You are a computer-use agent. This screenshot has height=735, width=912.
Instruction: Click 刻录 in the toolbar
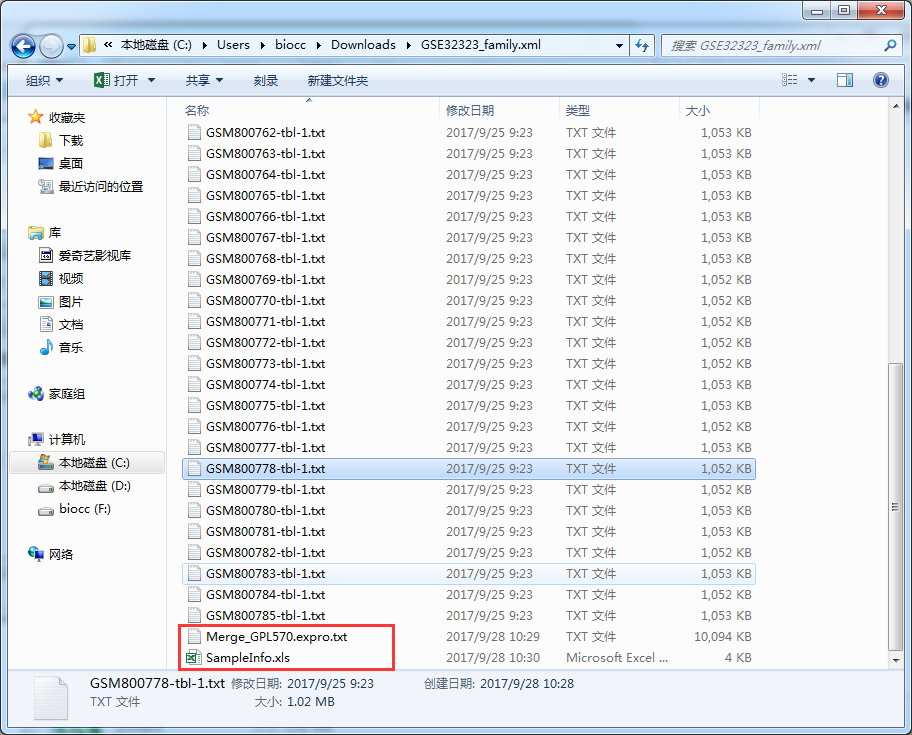tap(266, 80)
